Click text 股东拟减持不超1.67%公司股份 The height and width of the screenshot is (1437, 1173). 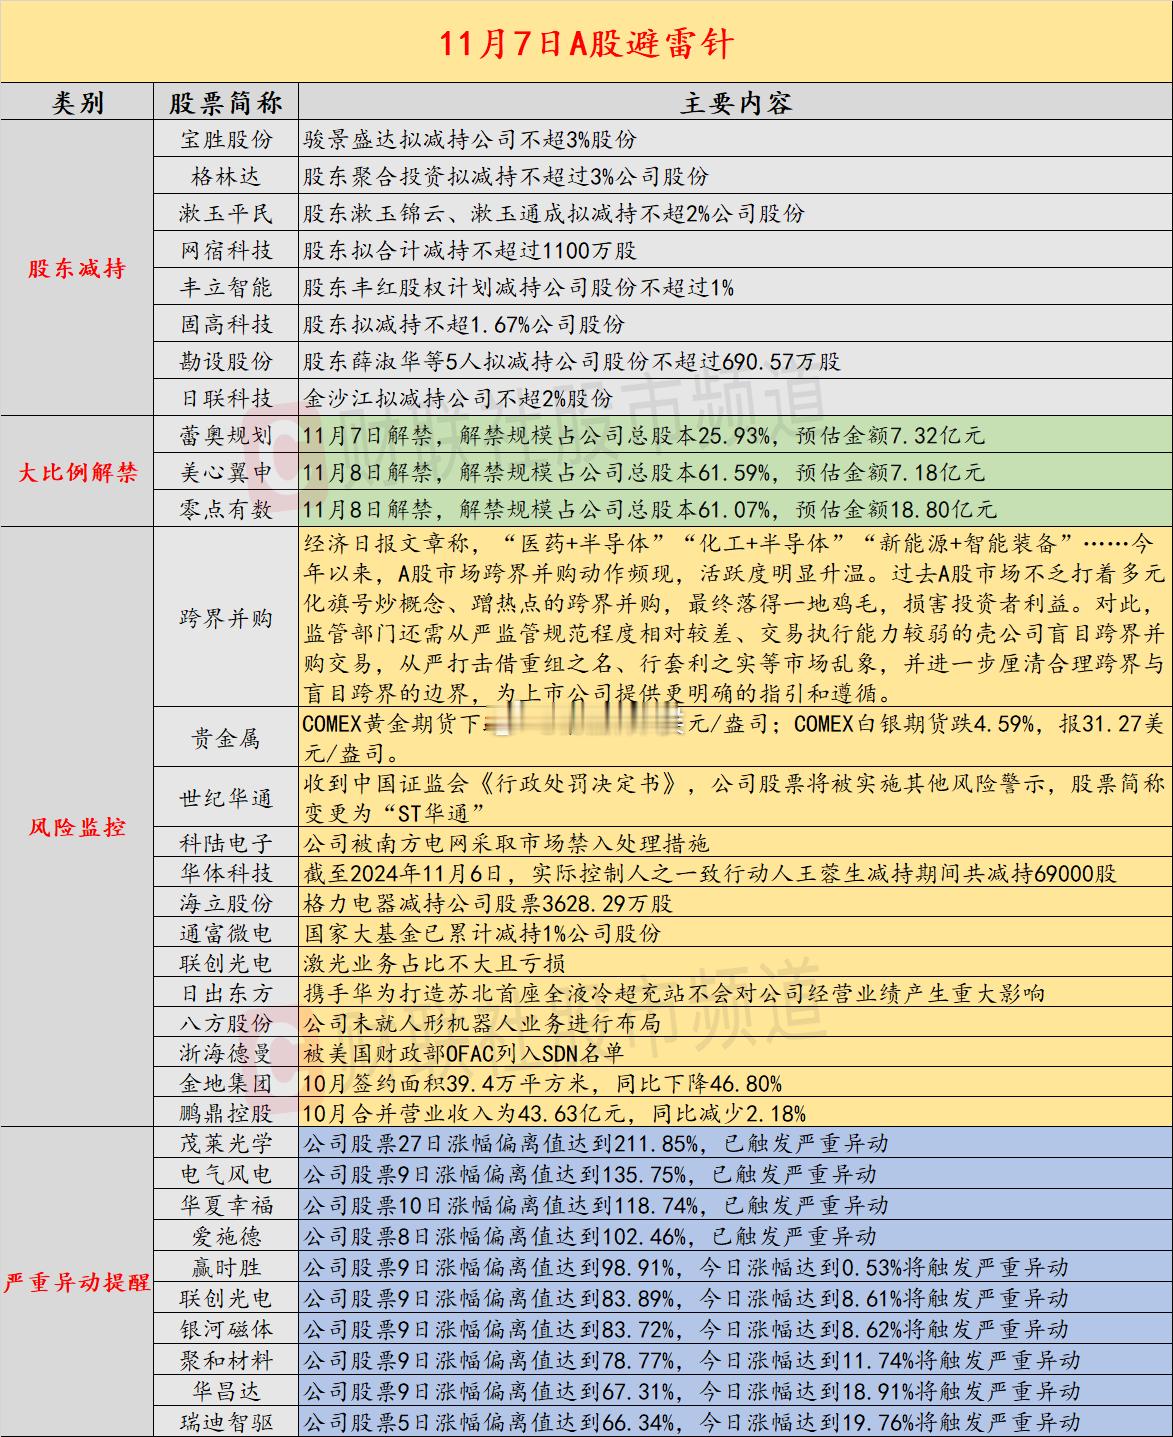click(464, 324)
